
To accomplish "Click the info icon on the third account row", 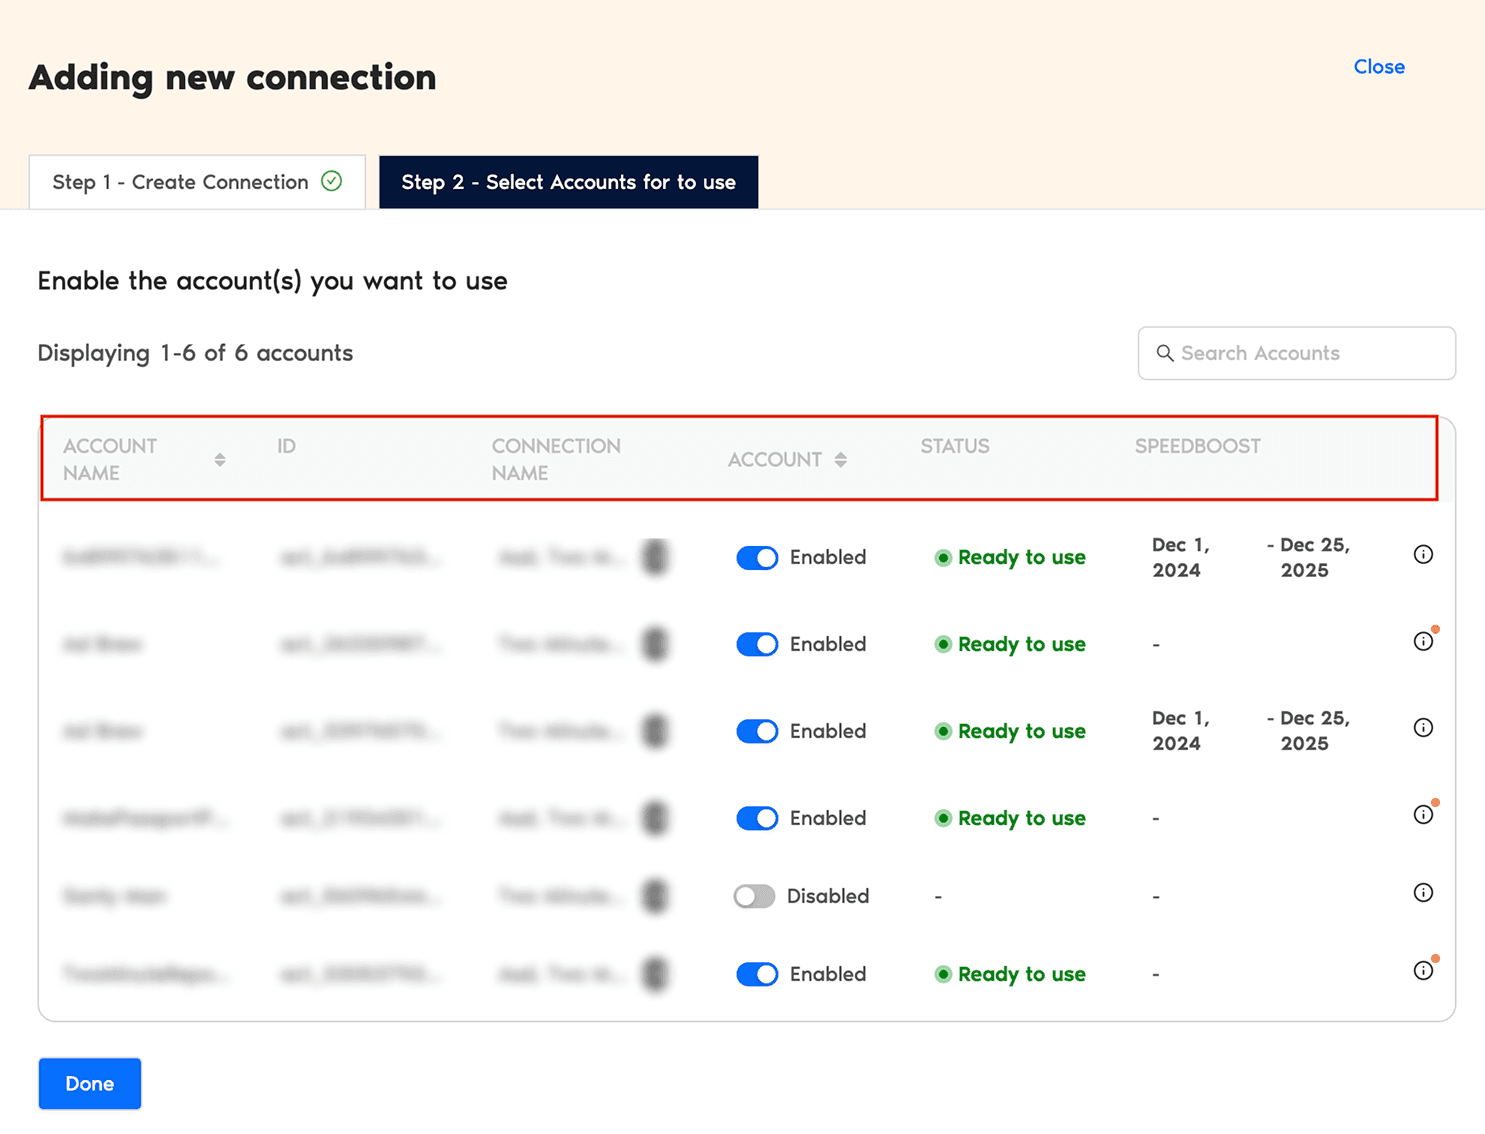I will click(x=1423, y=728).
